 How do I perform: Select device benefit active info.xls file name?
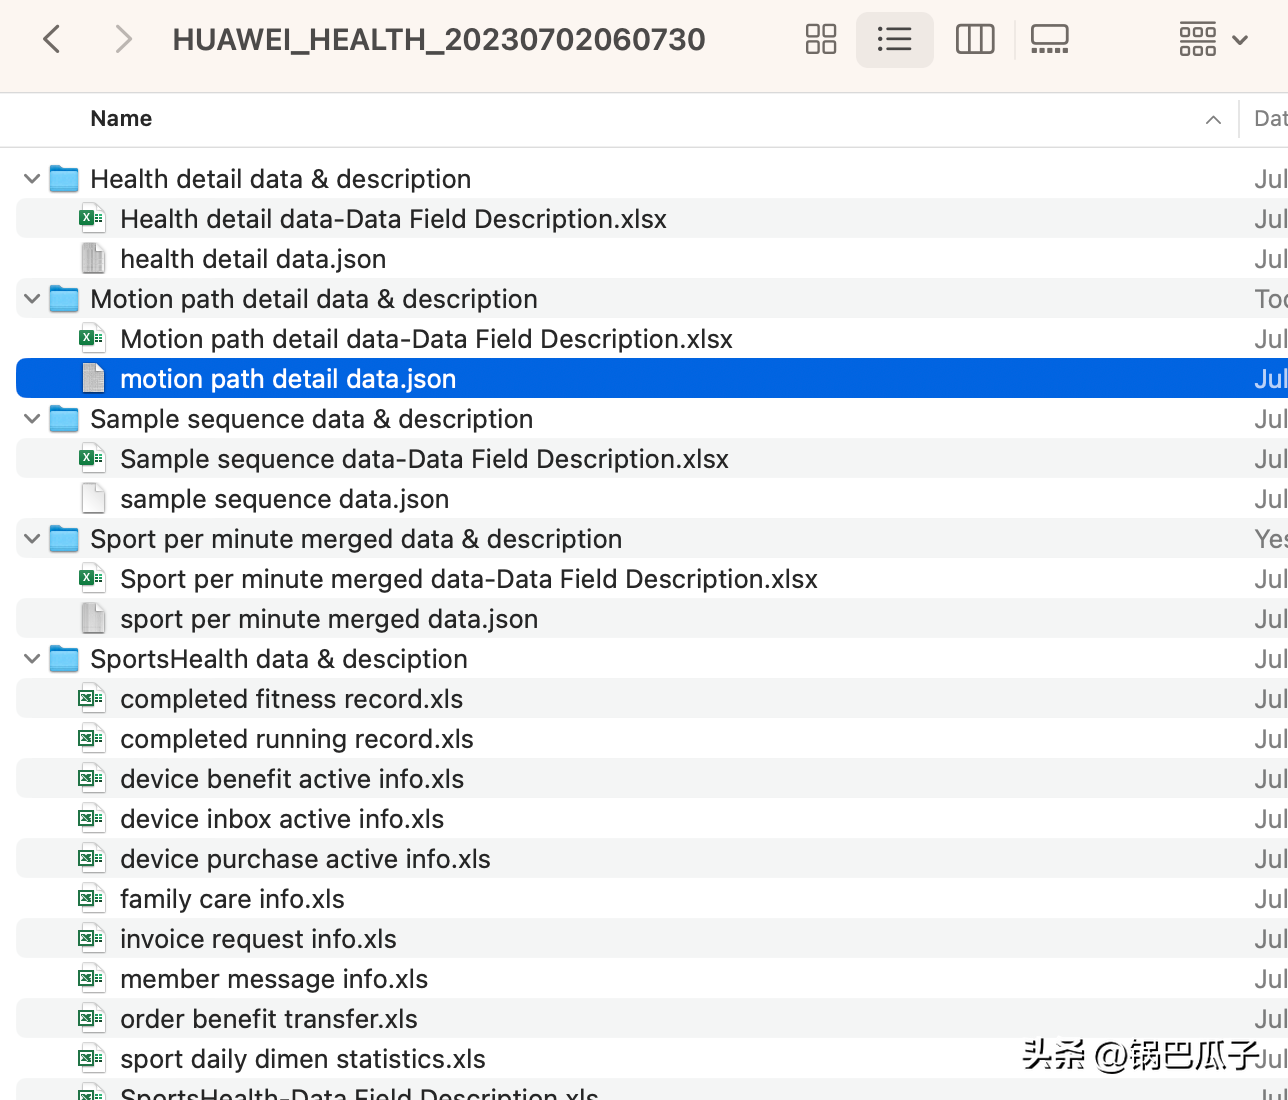(x=292, y=779)
